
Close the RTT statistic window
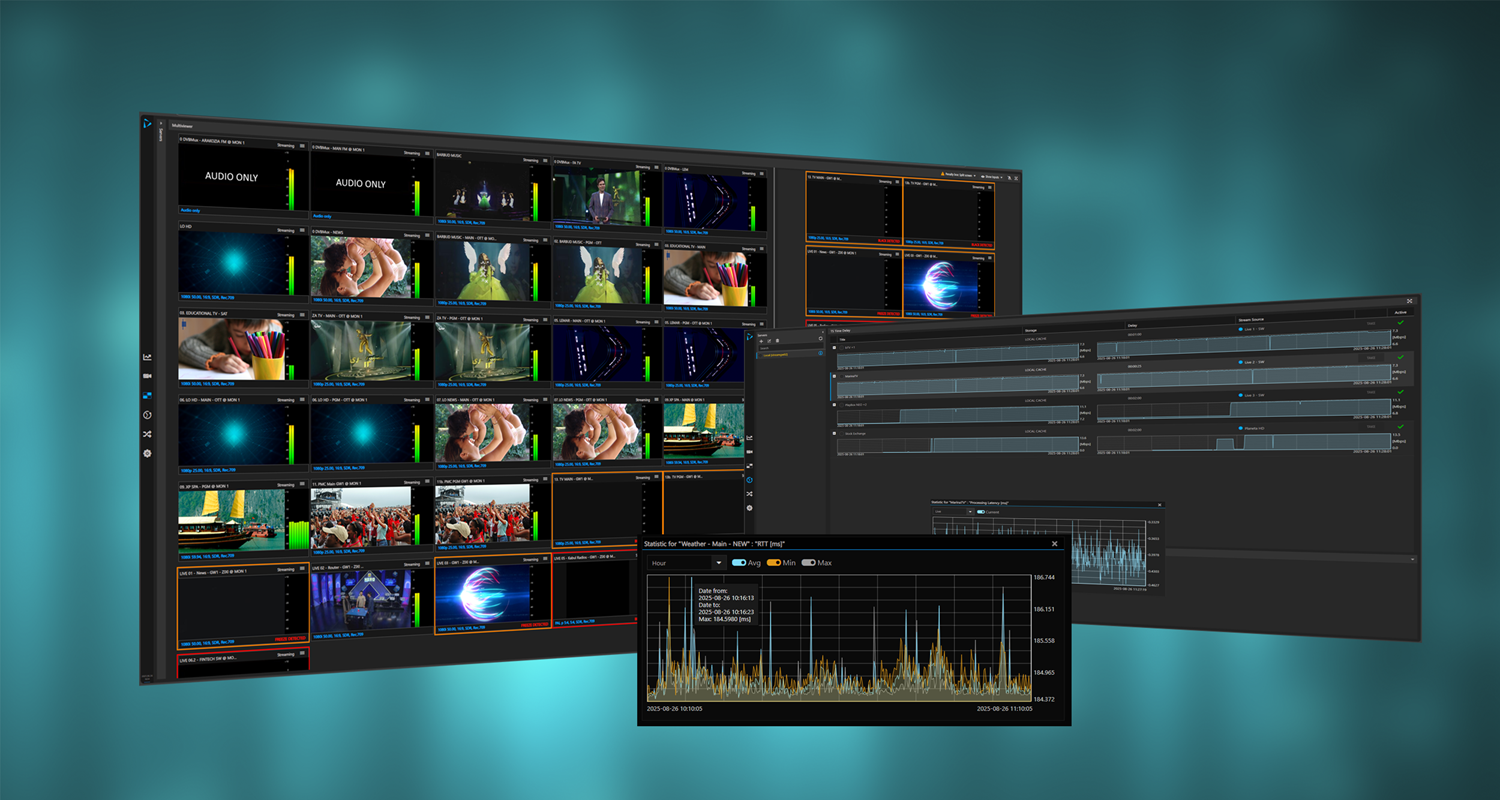pyautogui.click(x=1054, y=544)
